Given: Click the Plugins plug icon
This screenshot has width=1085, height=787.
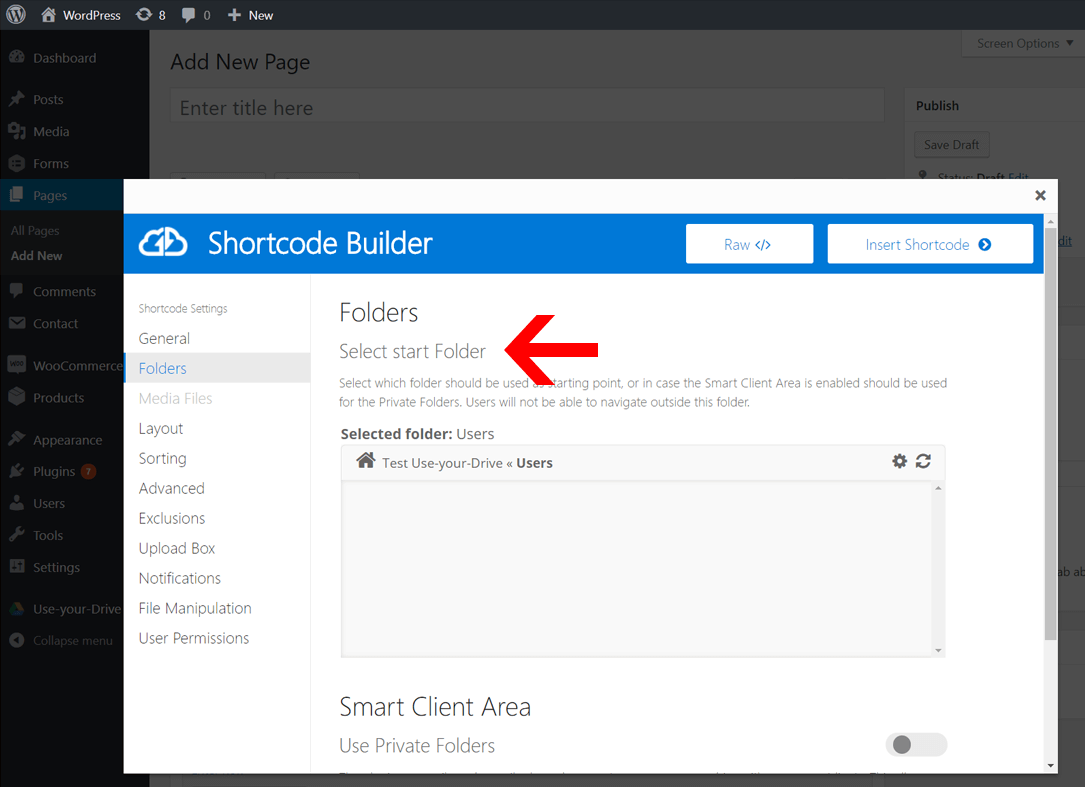Looking at the screenshot, I should [x=17, y=471].
